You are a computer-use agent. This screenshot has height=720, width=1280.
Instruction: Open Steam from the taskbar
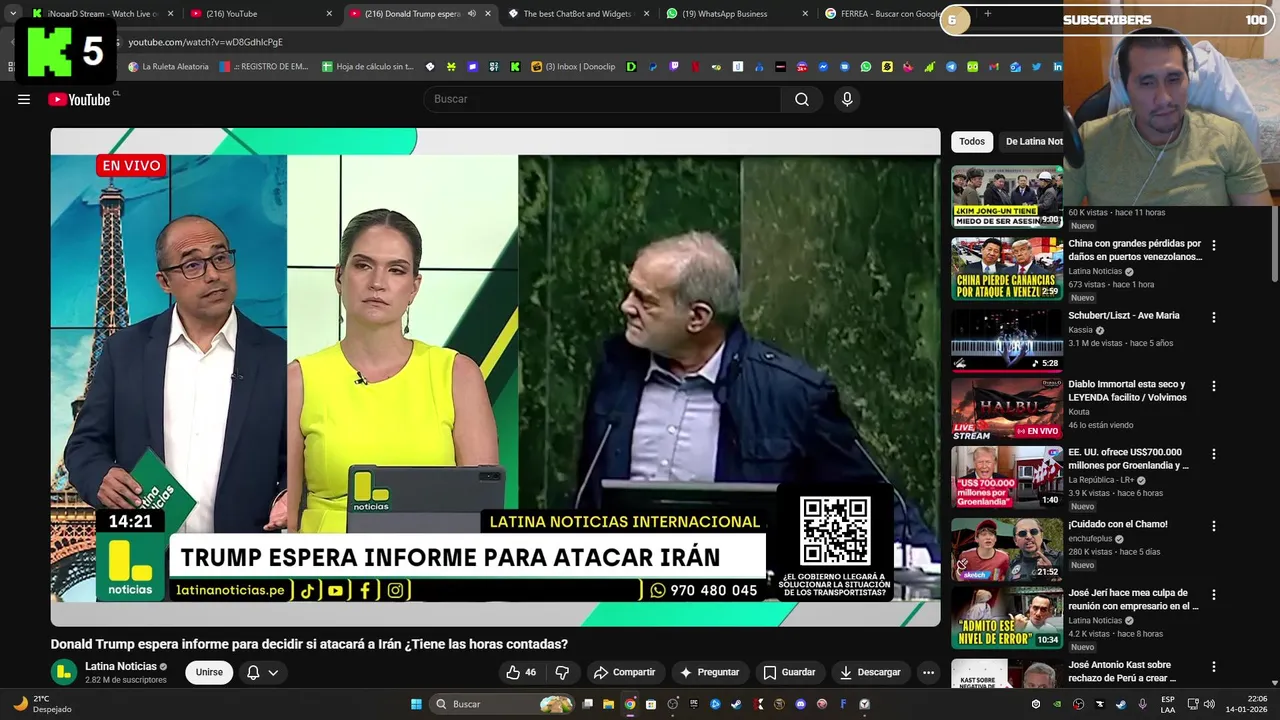pos(736,704)
